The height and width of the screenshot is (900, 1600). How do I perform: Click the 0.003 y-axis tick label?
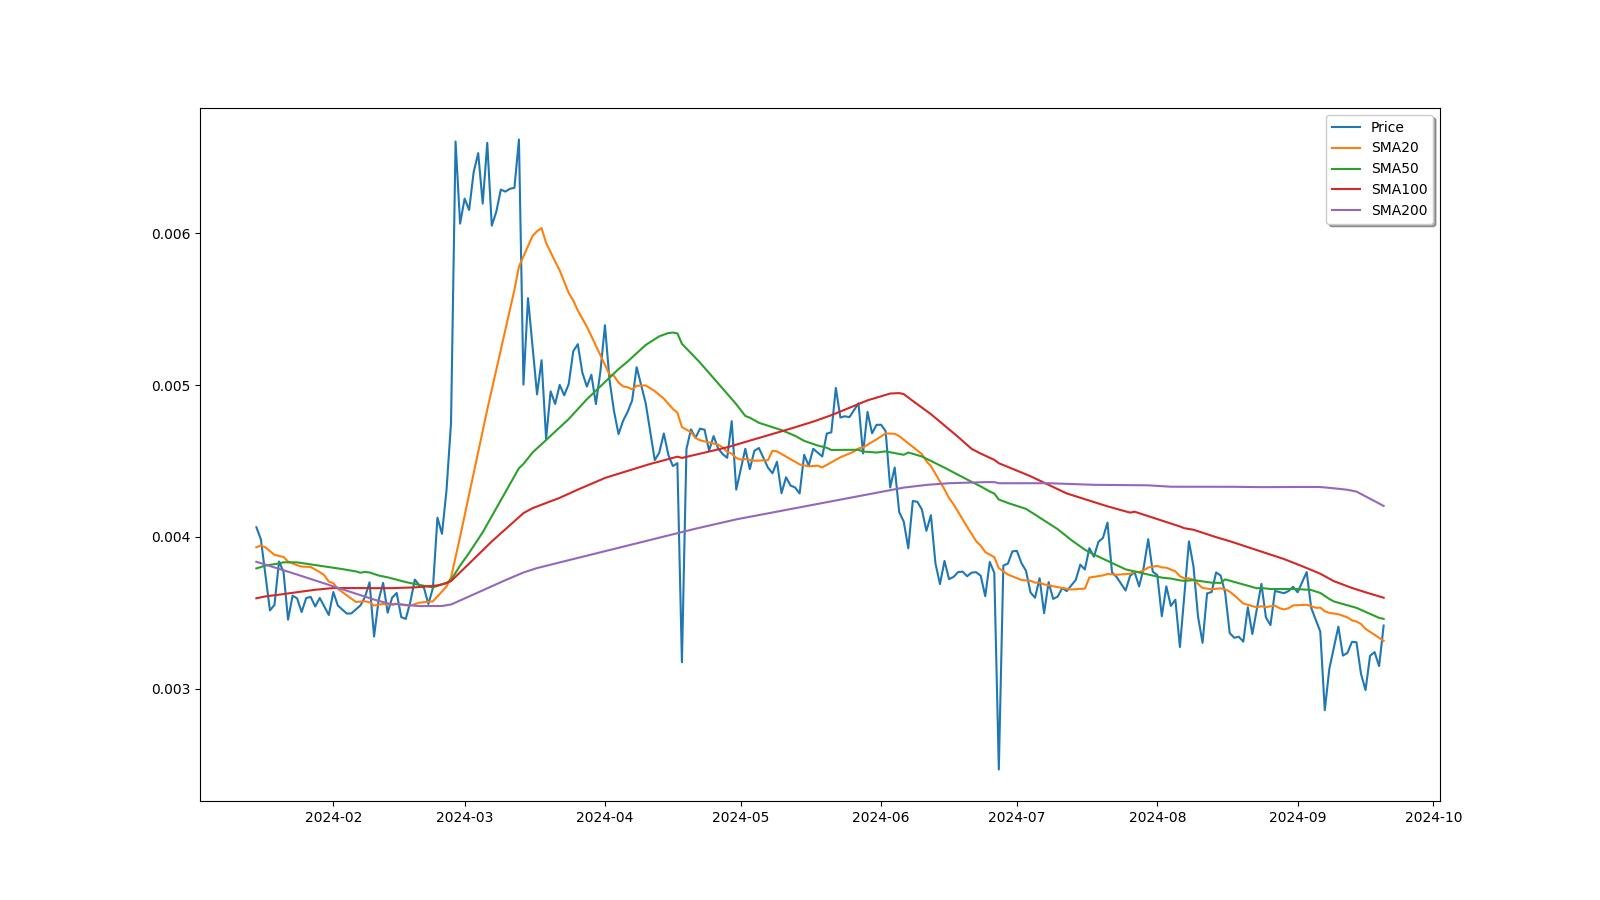tap(170, 690)
